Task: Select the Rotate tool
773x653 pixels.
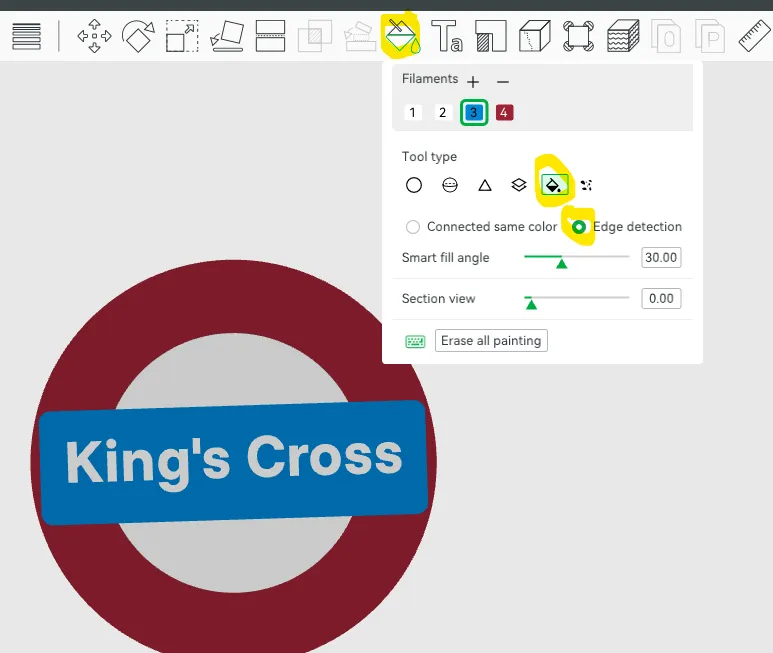Action: click(138, 36)
